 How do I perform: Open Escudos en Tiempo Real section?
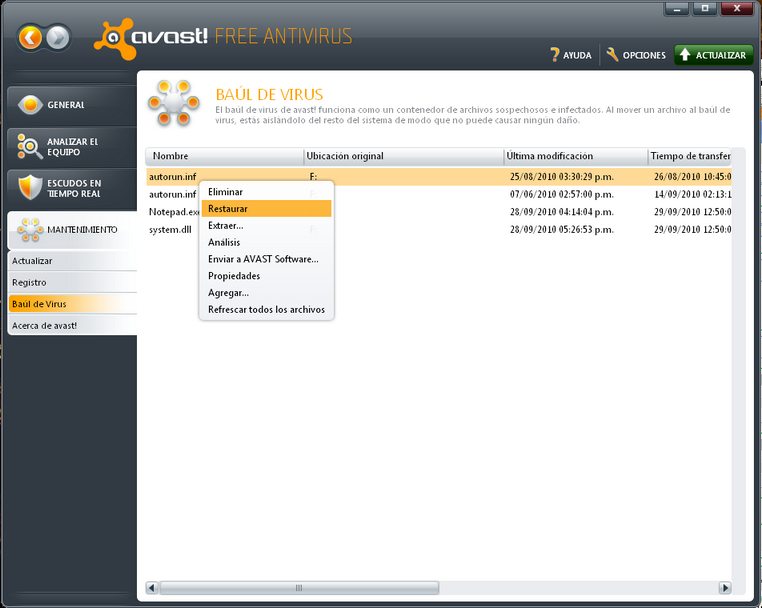tap(72, 188)
